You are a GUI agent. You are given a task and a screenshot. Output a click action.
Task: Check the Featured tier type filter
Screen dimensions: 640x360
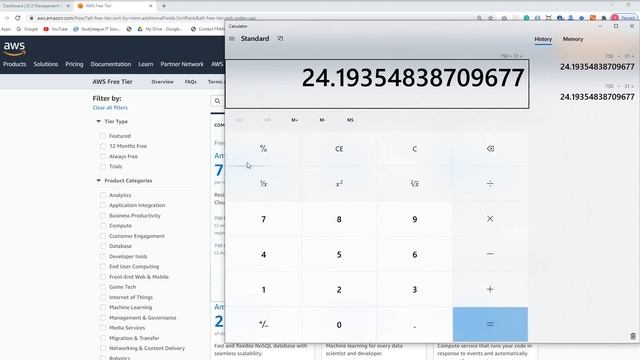coord(103,136)
